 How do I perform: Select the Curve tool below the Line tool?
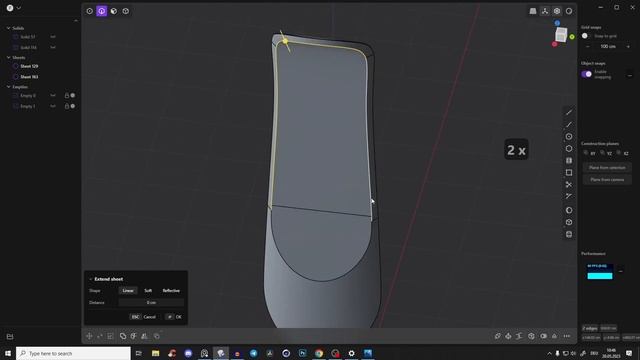click(569, 124)
